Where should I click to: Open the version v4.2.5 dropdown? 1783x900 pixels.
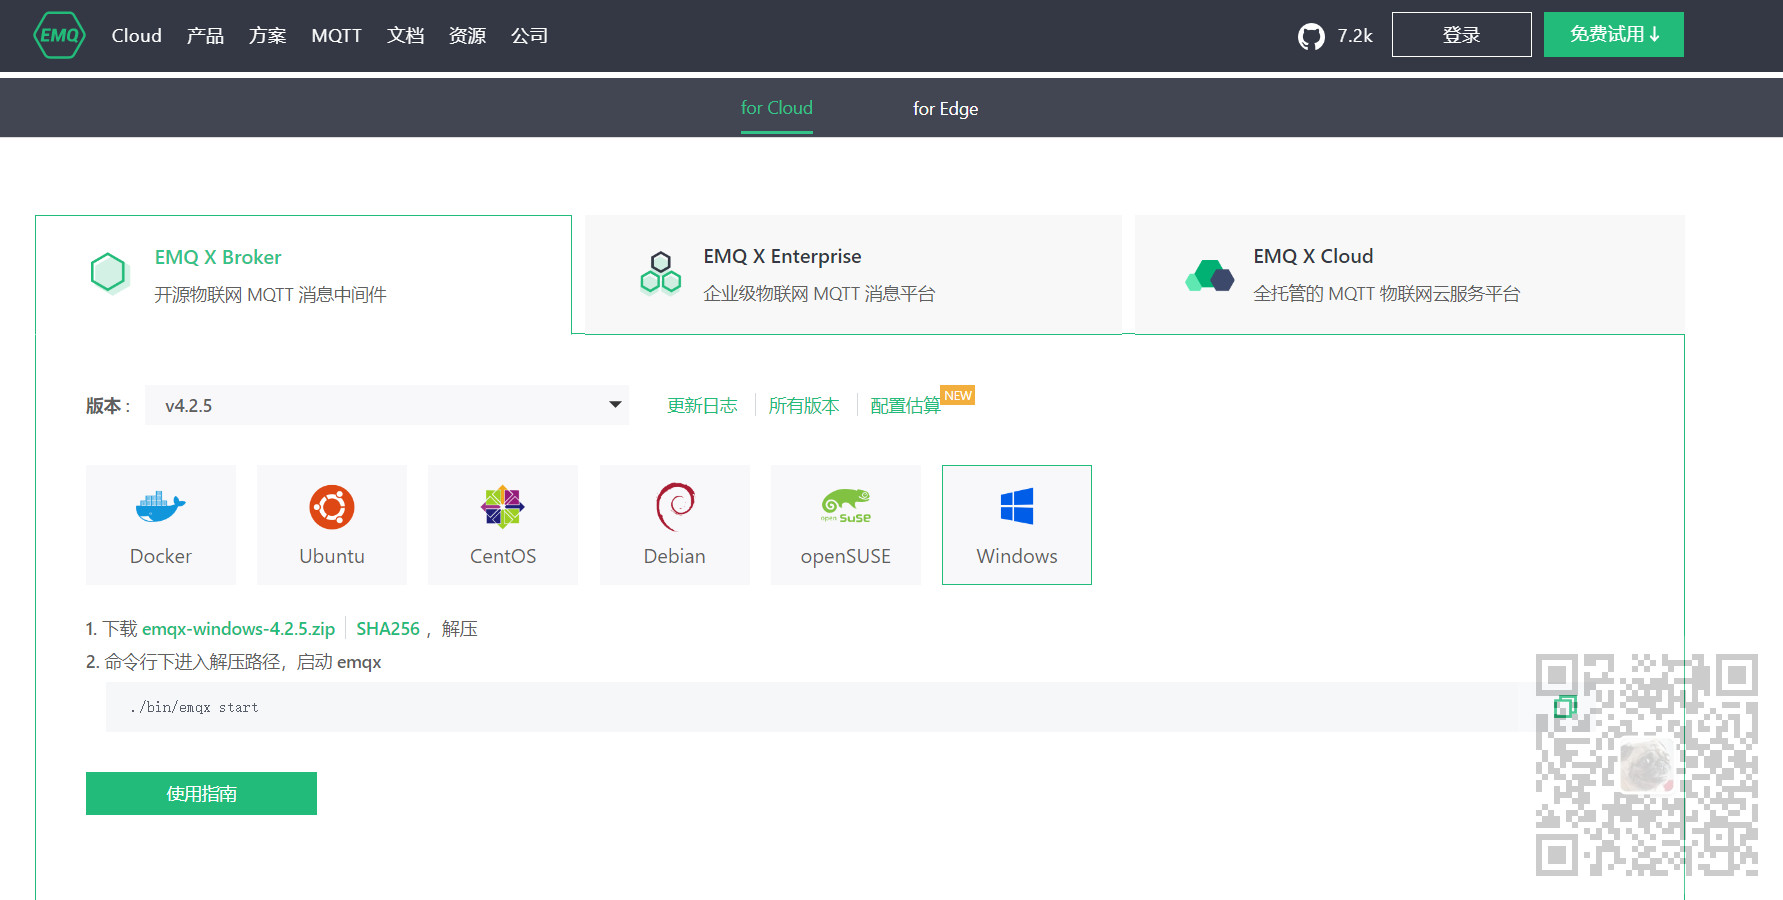pos(387,405)
